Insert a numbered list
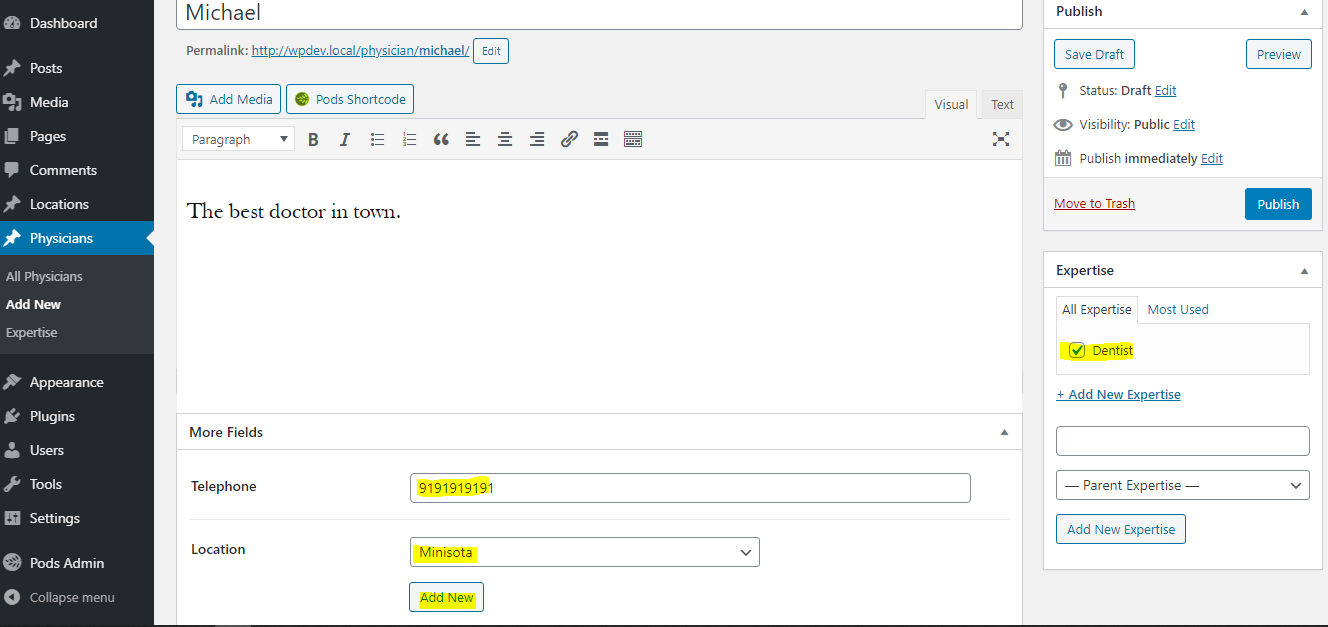1328x627 pixels. (x=409, y=139)
